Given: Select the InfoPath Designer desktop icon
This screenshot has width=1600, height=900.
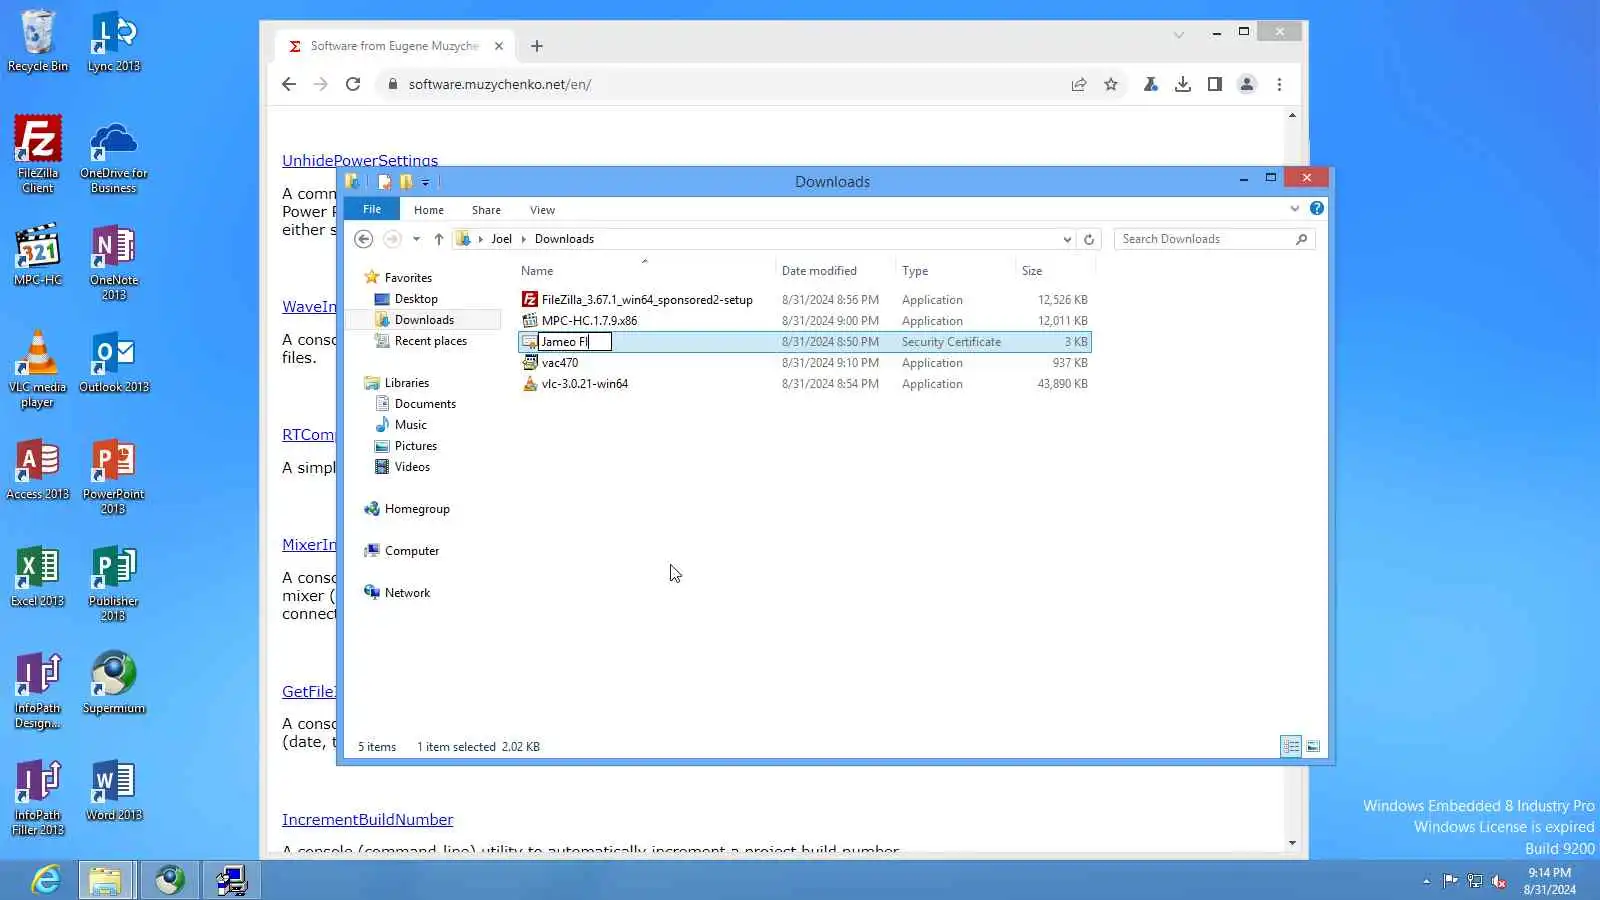Looking at the screenshot, I should [38, 690].
